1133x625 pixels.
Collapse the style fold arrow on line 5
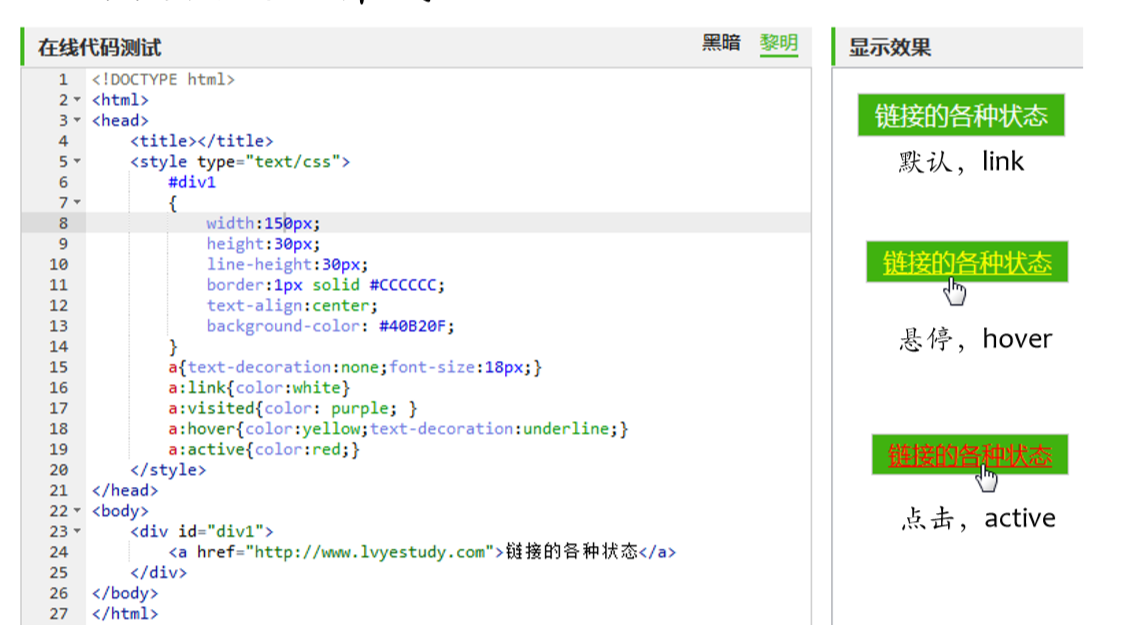[x=77, y=161]
